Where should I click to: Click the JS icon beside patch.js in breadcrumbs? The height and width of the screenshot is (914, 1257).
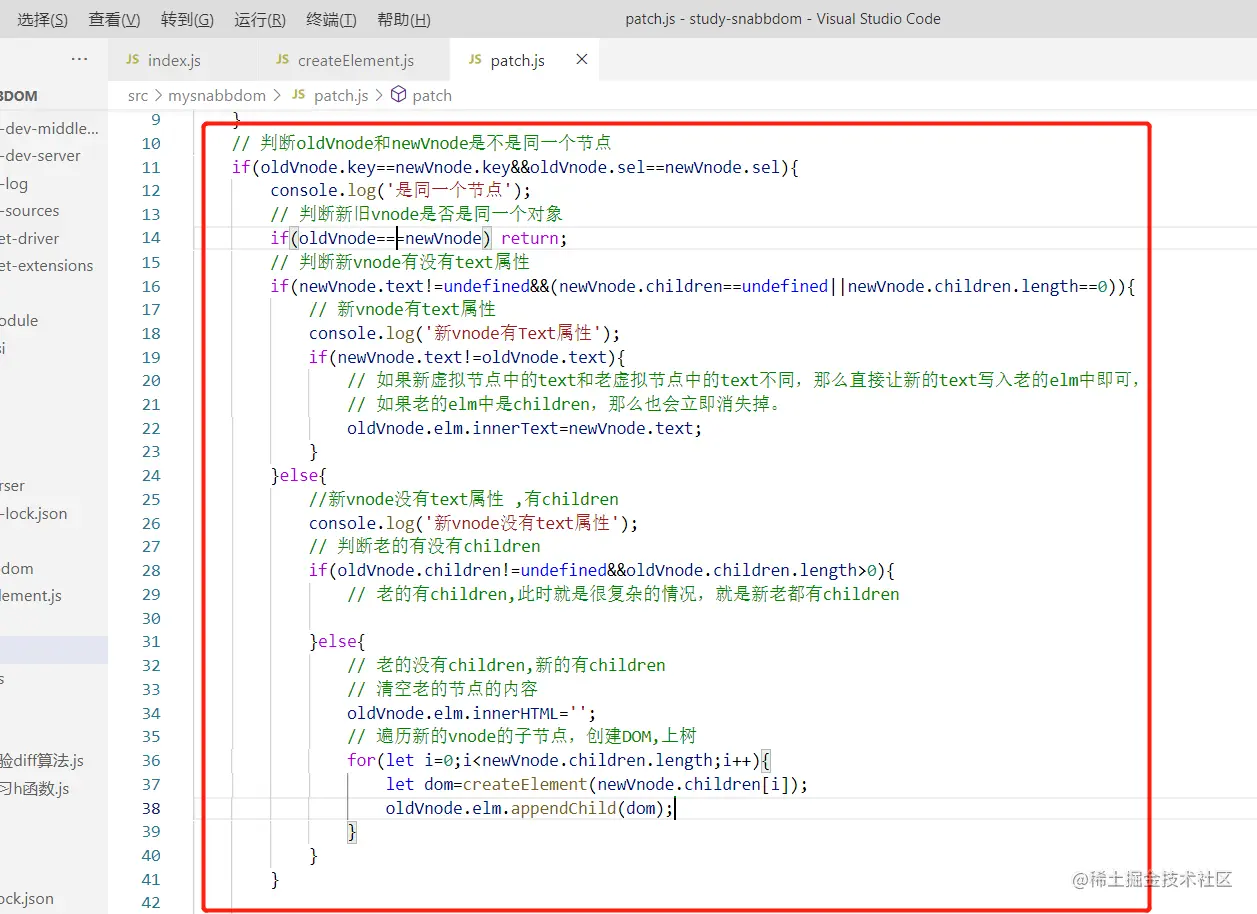(296, 95)
